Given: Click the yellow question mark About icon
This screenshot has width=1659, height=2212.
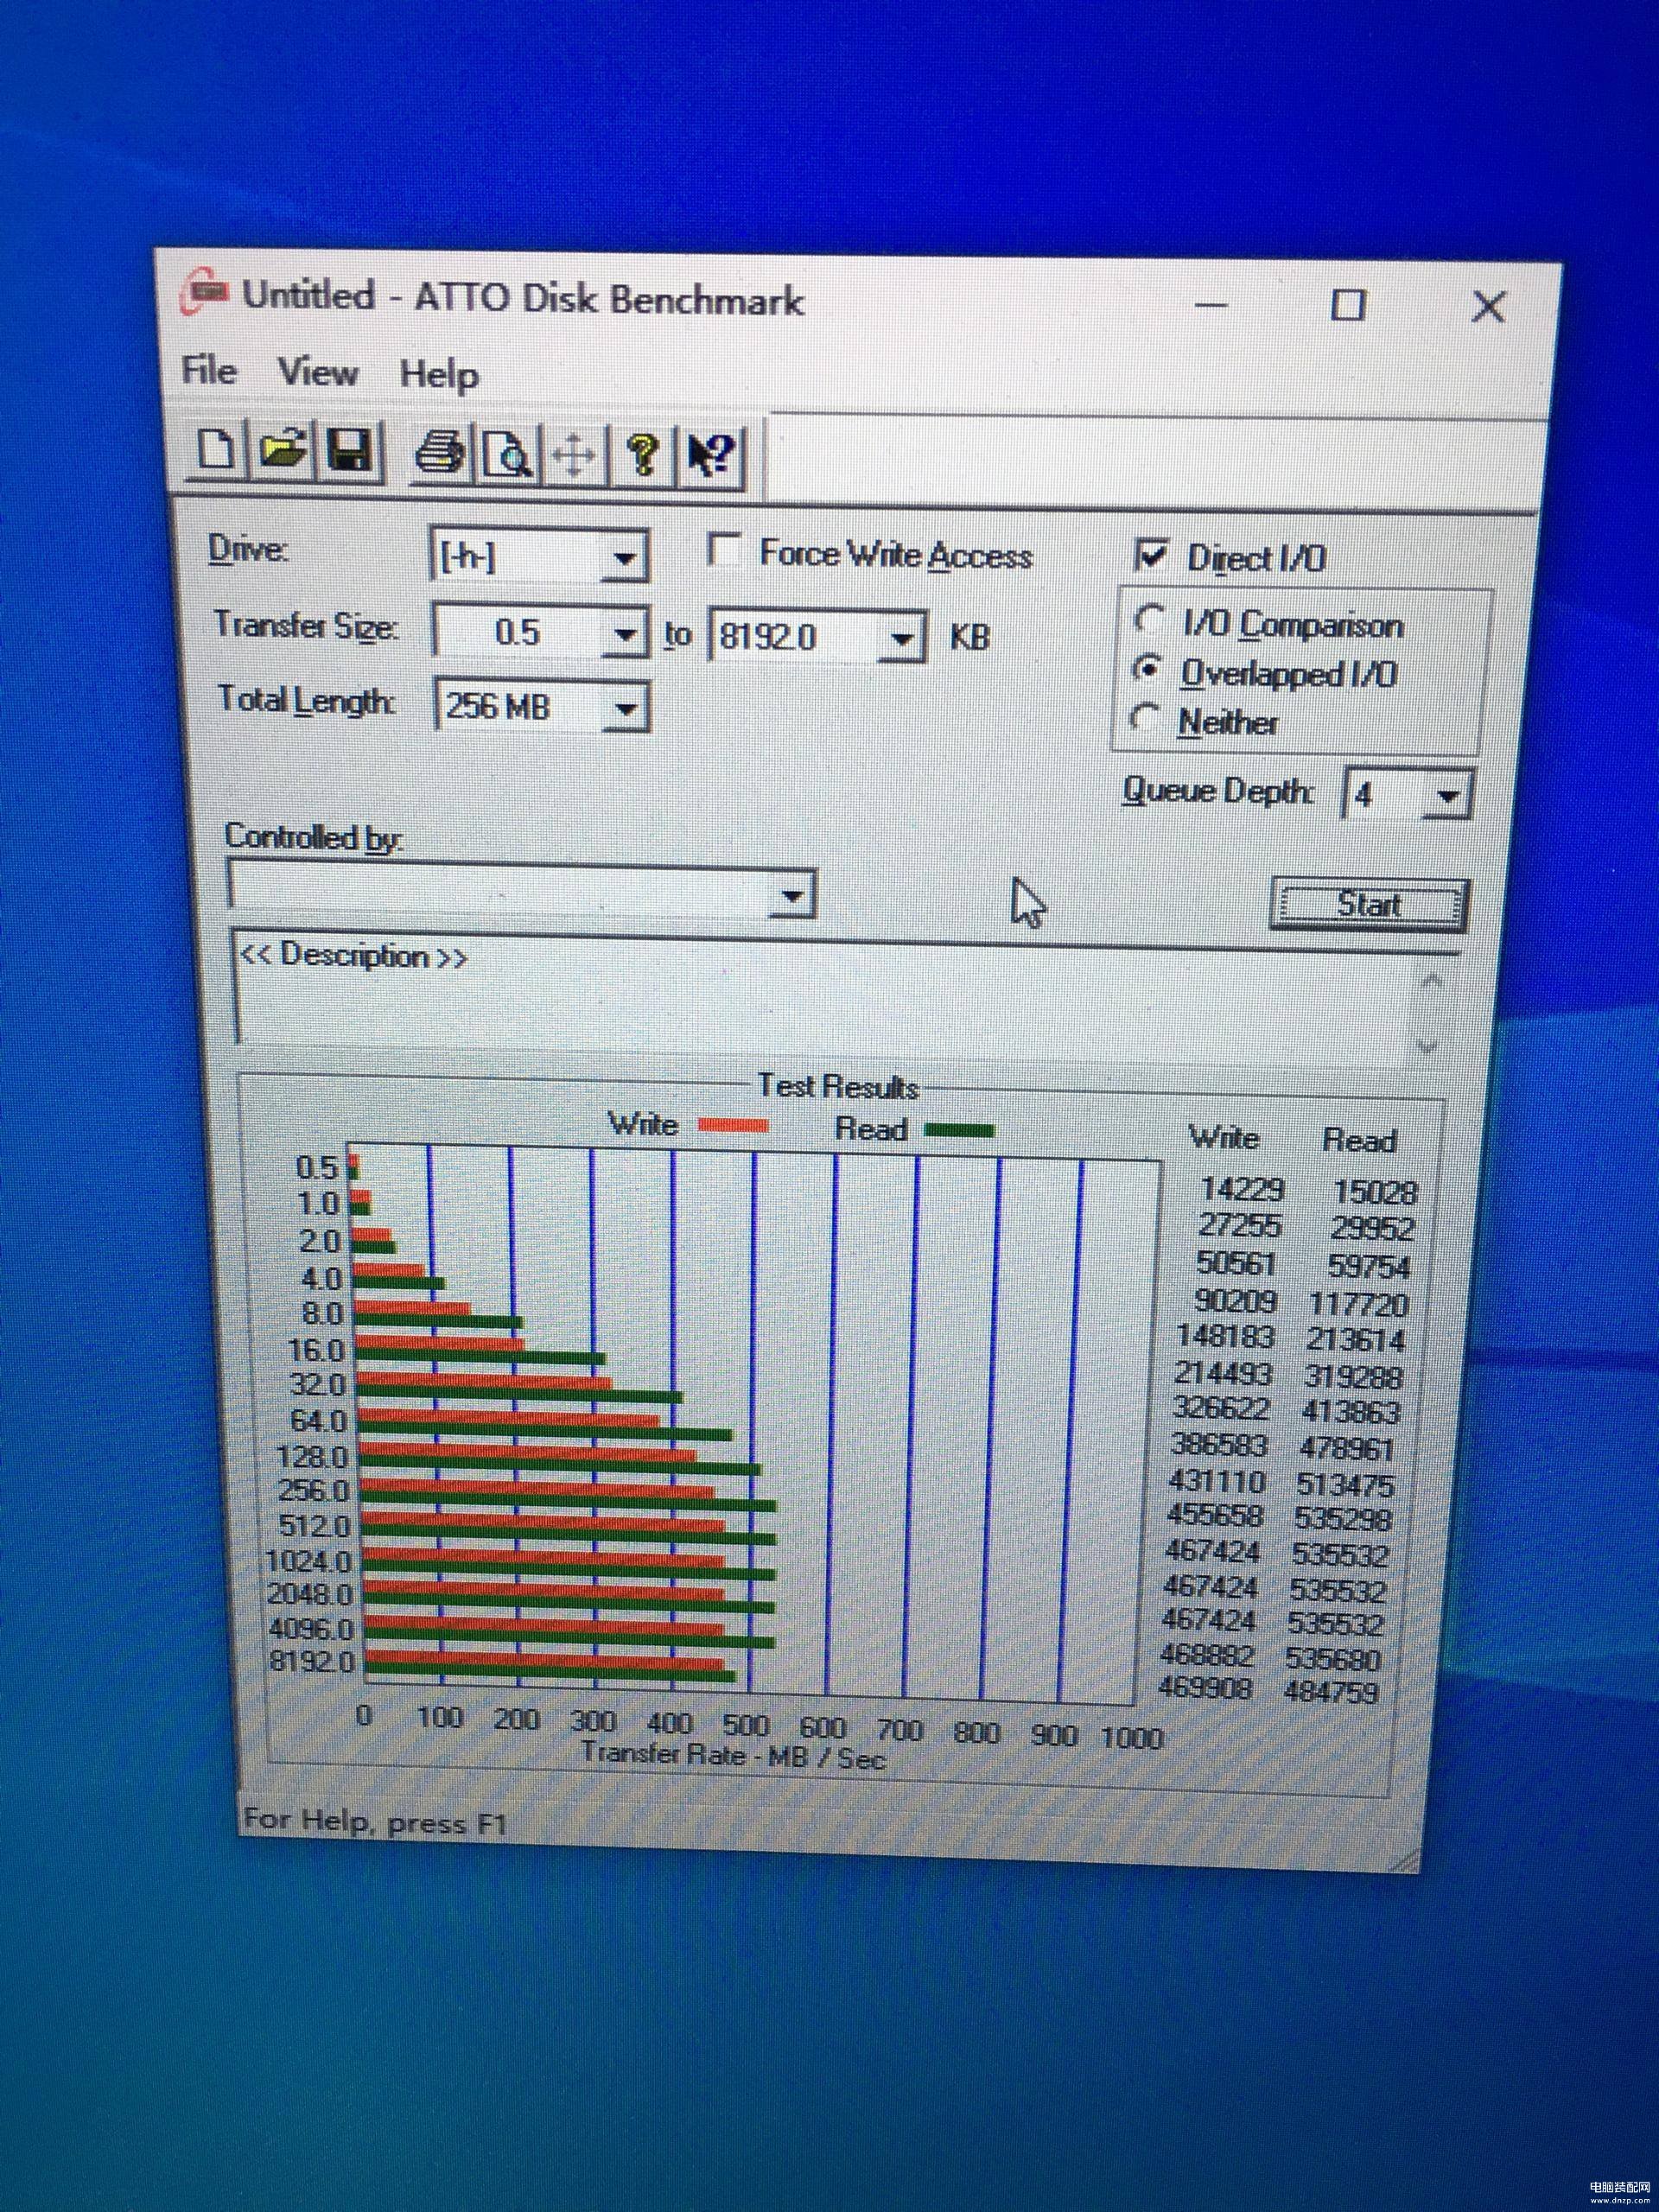Looking at the screenshot, I should [642, 457].
